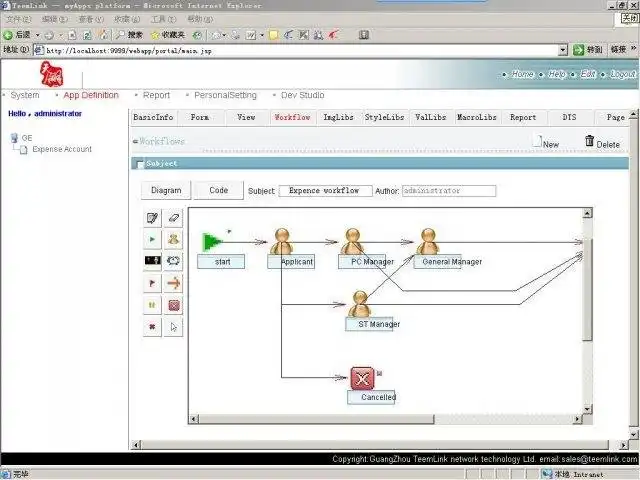Viewport: 640px width, 480px height.
Task: Click the PC Manager person node icon
Action: pyautogui.click(x=353, y=242)
